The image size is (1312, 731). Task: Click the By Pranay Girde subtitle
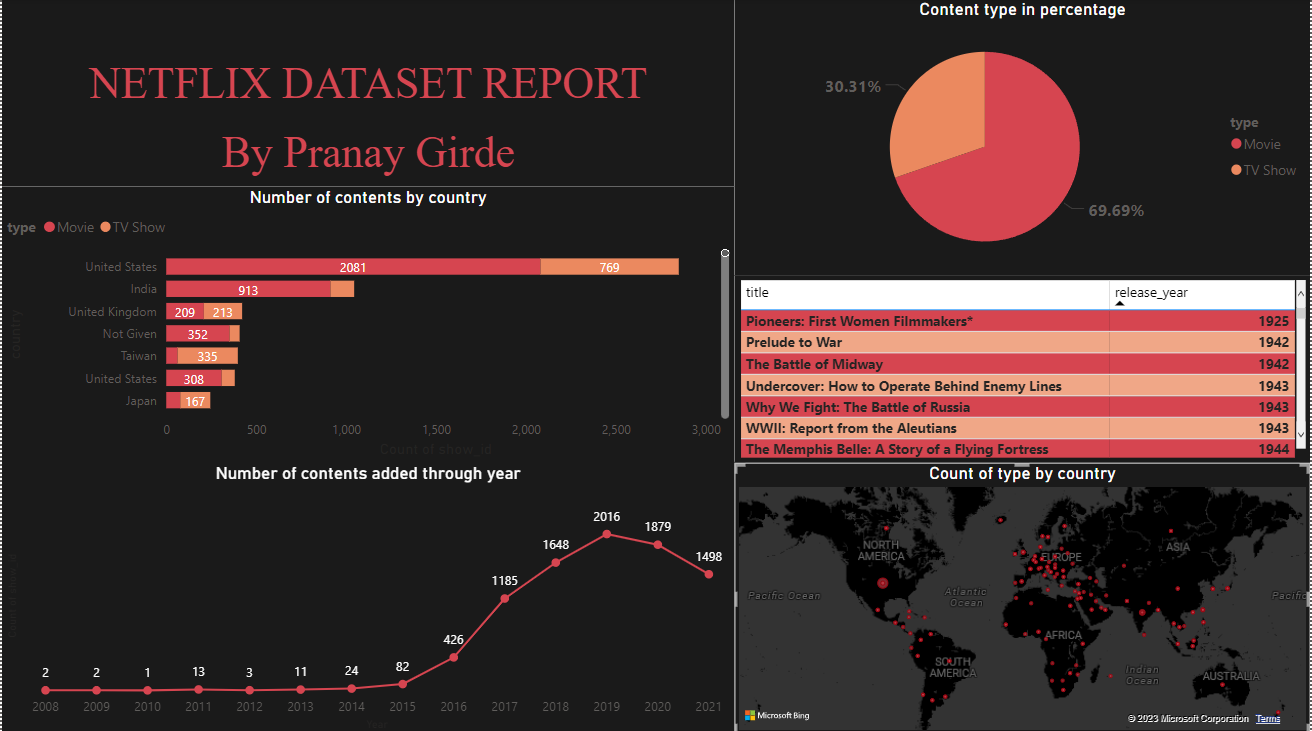pyautogui.click(x=368, y=153)
